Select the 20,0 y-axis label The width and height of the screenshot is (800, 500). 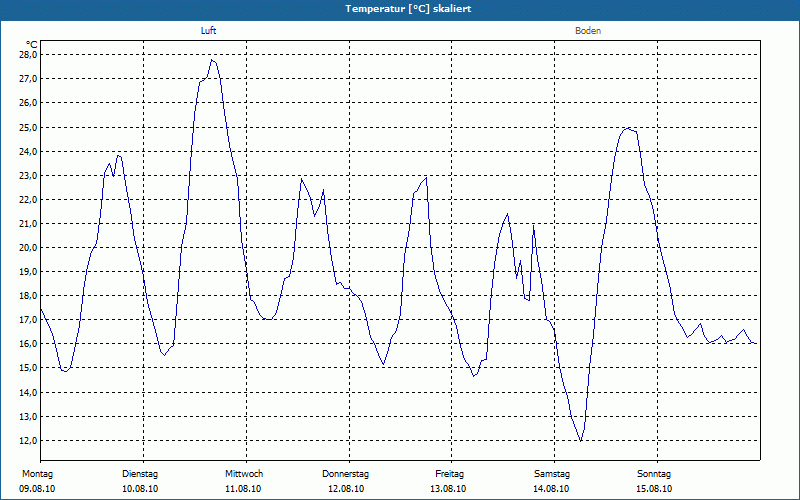coord(29,247)
